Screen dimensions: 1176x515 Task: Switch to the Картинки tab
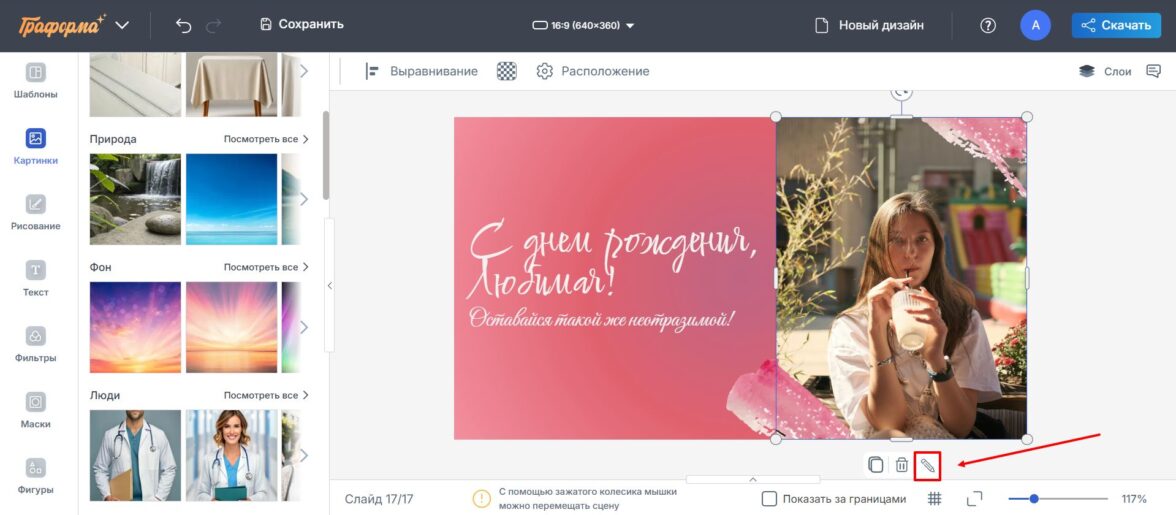35,147
